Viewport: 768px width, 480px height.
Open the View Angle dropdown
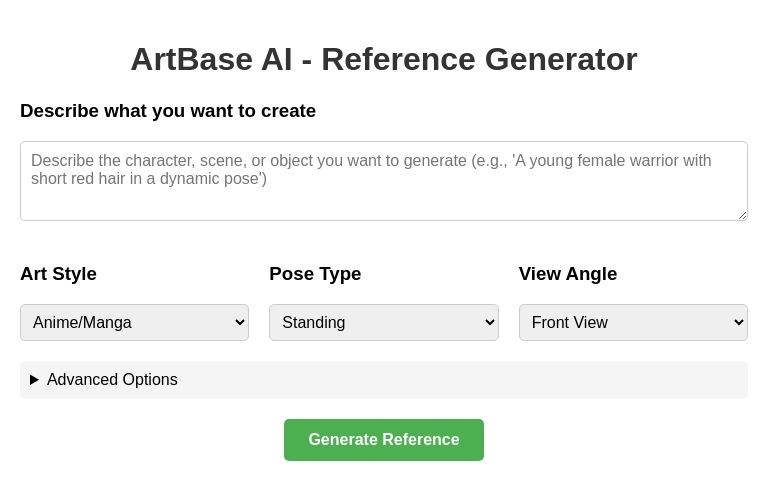[x=632, y=322]
